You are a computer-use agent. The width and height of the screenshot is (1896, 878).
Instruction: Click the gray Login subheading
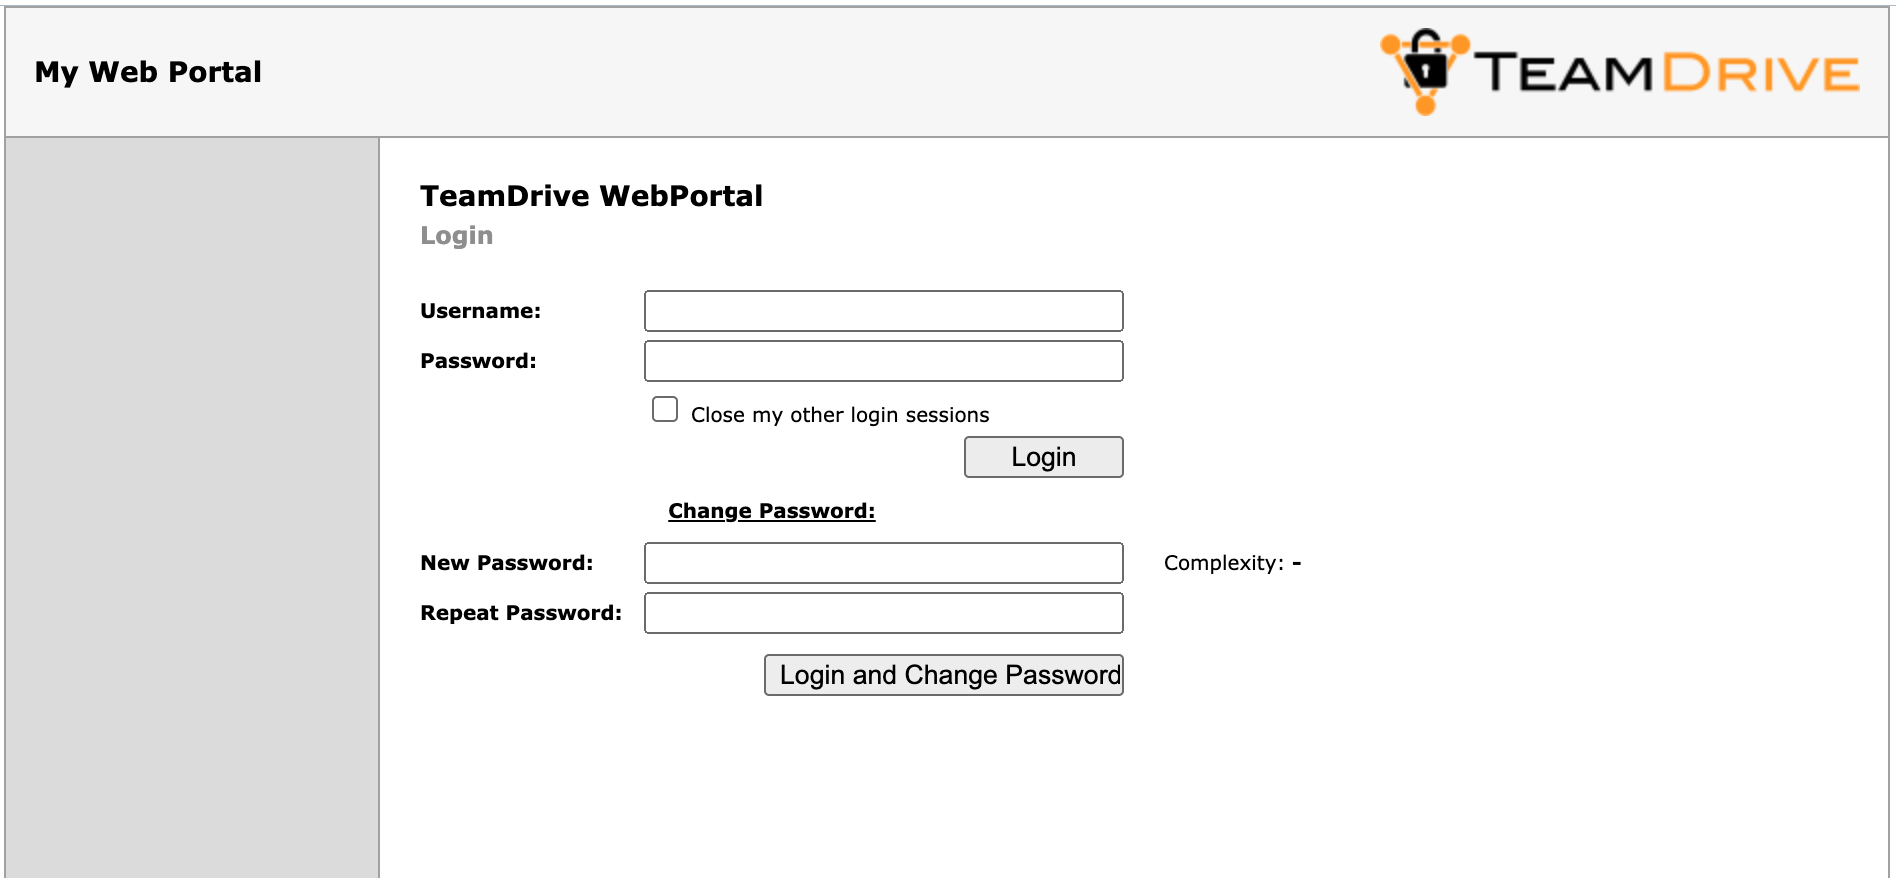[456, 236]
